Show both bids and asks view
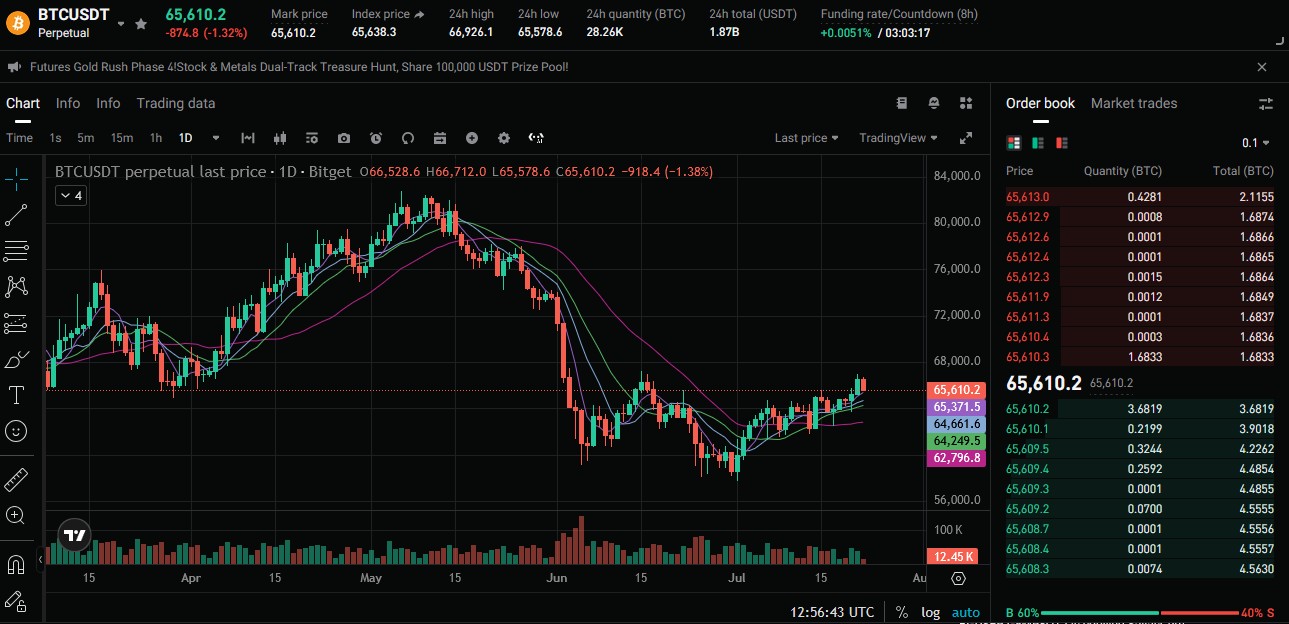Image resolution: width=1289 pixels, height=624 pixels. tap(1014, 143)
